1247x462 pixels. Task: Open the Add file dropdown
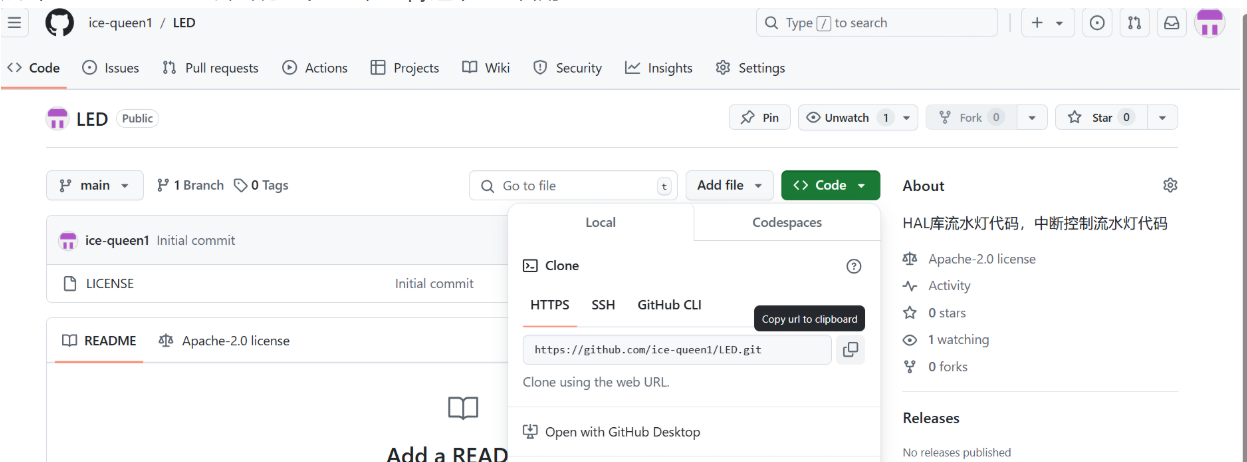(x=729, y=185)
